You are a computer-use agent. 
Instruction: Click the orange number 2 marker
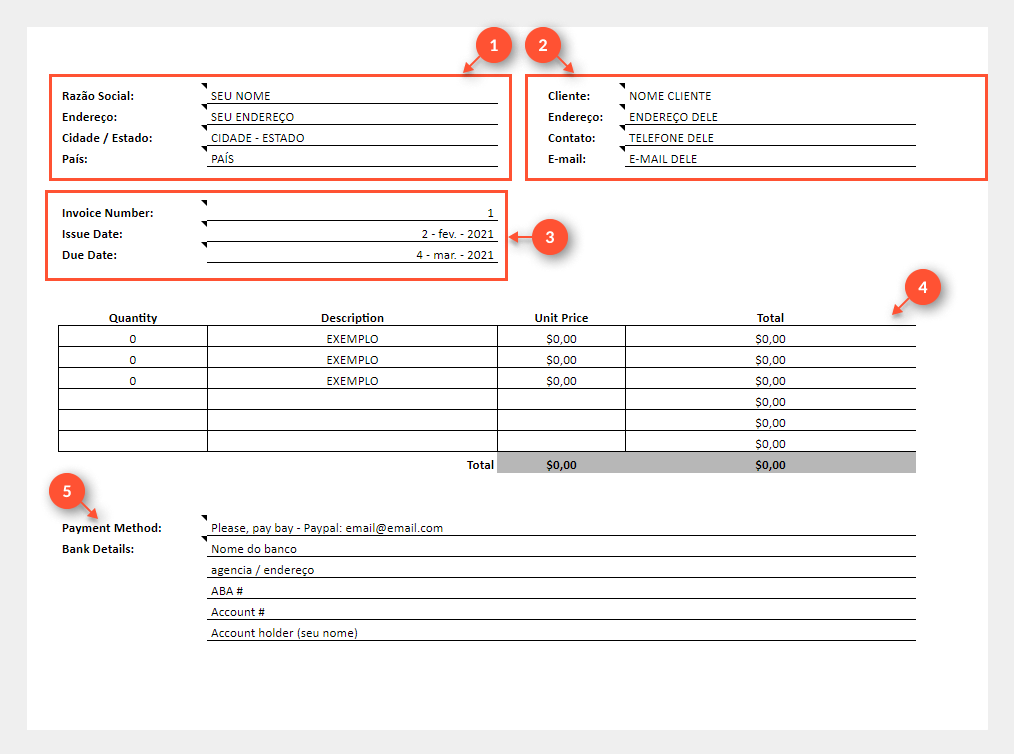[543, 46]
